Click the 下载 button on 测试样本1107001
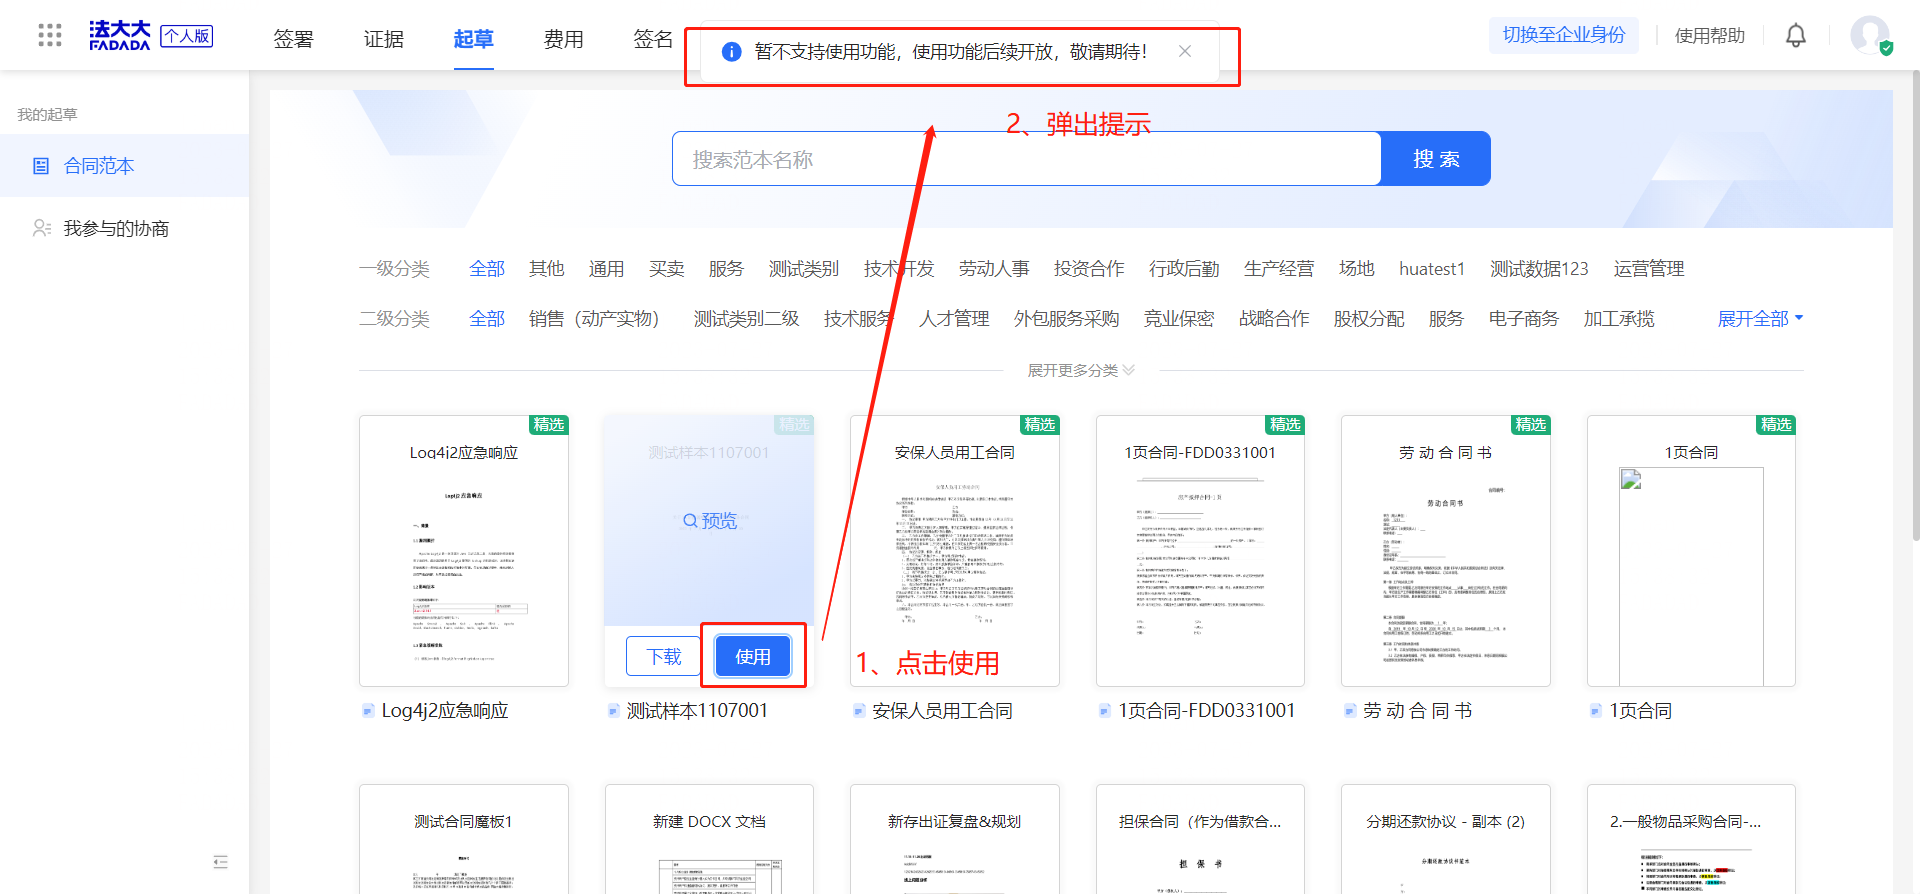This screenshot has width=1920, height=894. tap(664, 656)
